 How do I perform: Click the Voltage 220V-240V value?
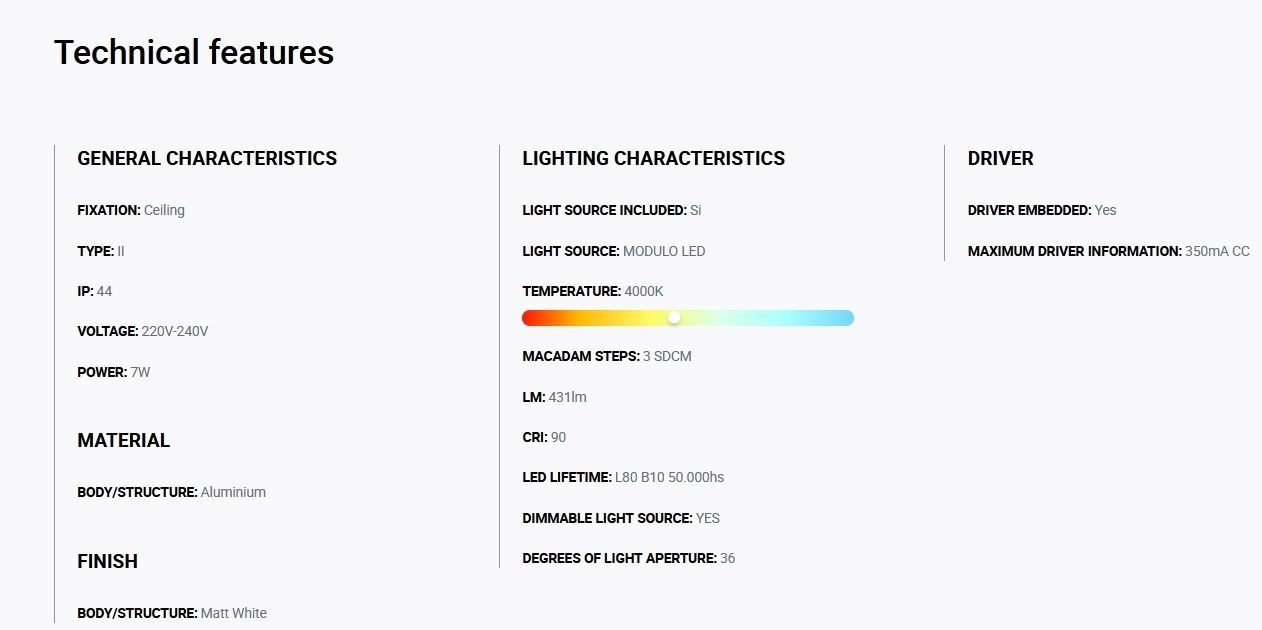175,331
